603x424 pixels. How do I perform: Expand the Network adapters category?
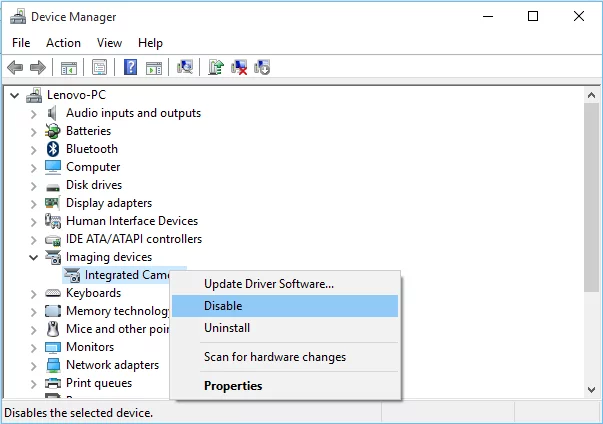(34, 365)
